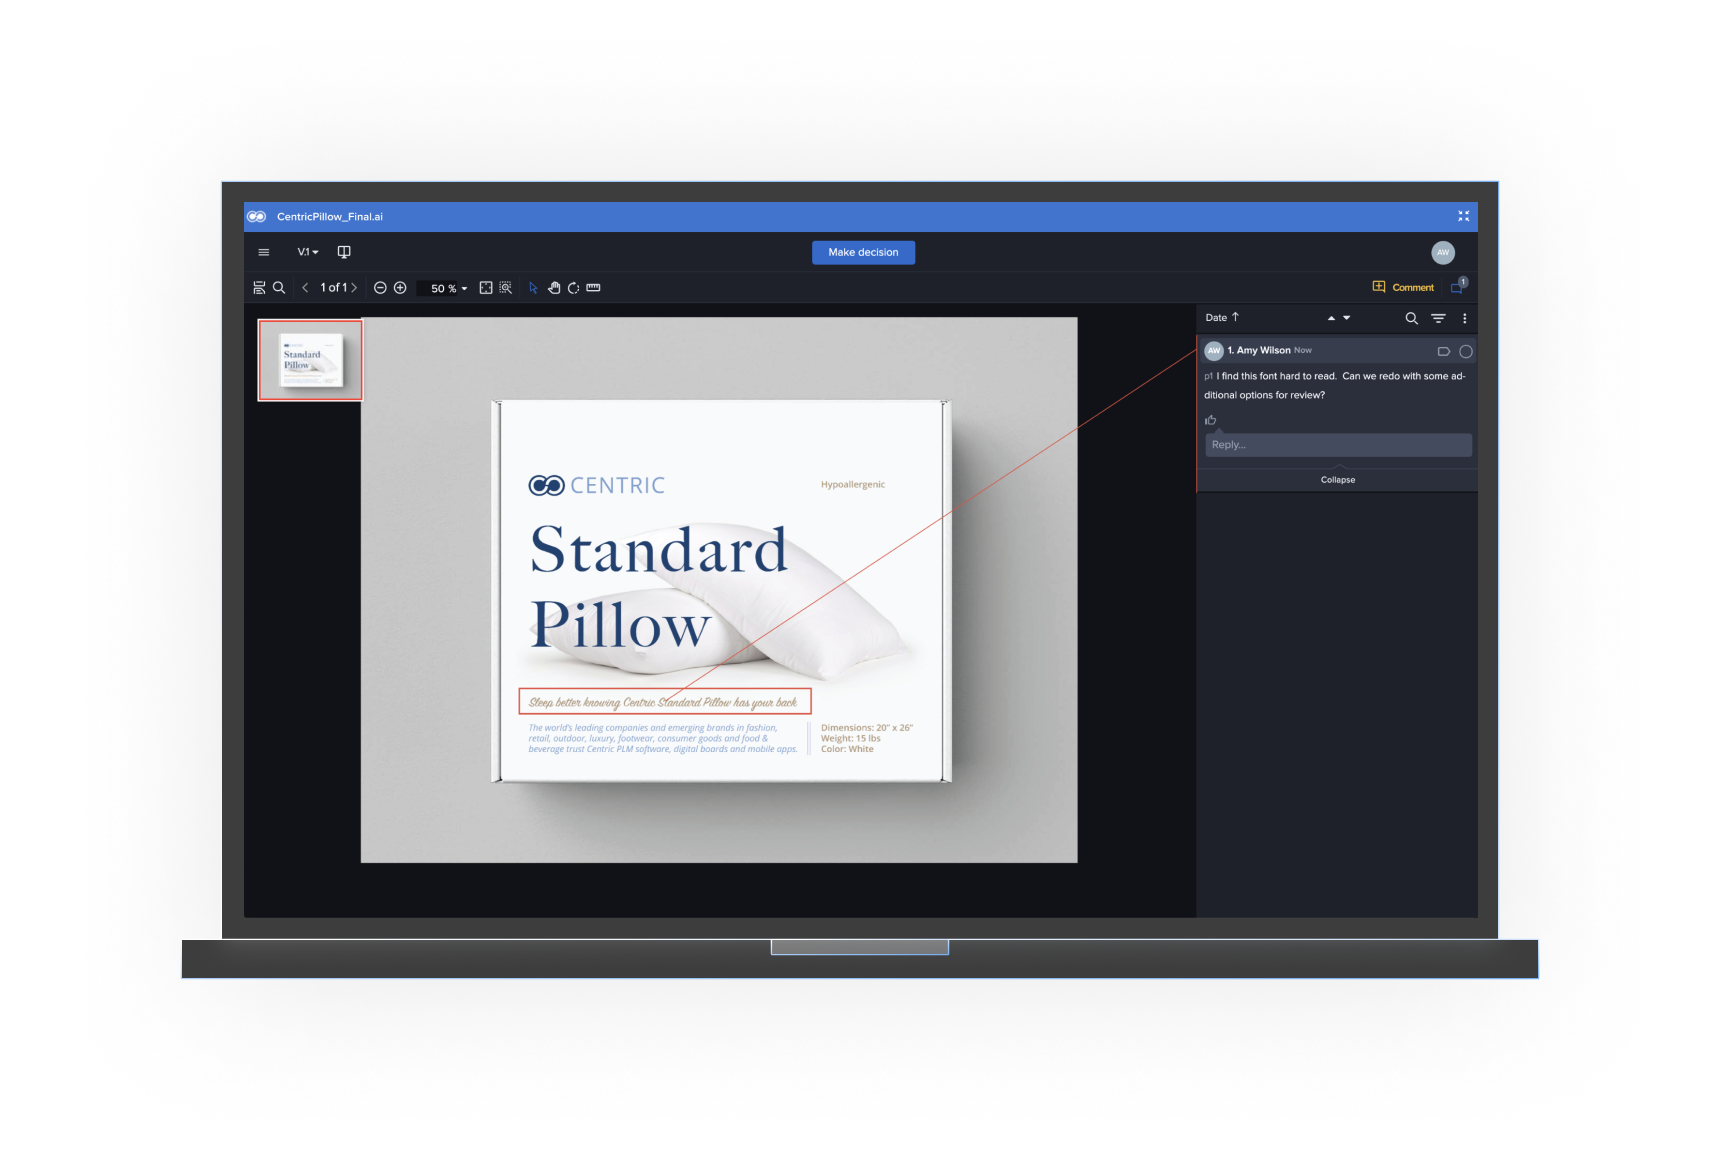The image size is (1718, 1158).
Task: Like Amy Wilson's comment with thumbs up
Action: pyautogui.click(x=1211, y=420)
